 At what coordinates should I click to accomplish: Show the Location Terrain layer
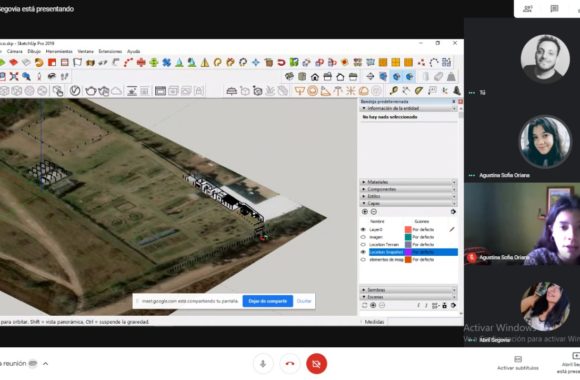coord(363,245)
